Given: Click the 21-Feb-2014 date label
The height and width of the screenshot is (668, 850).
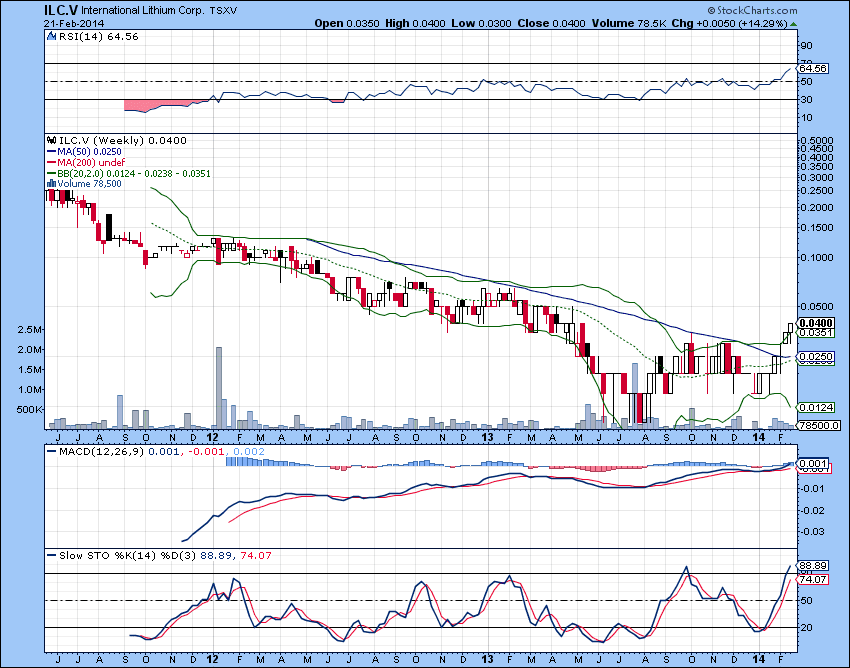Looking at the screenshot, I should click(x=74, y=24).
